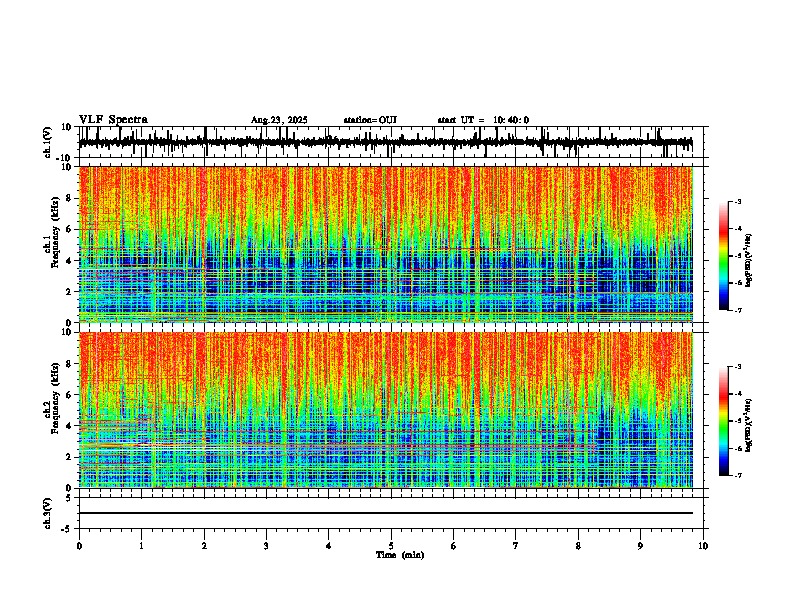The height and width of the screenshot is (612, 792).
Task: Click the time axis tick '1'
Action: tap(141, 546)
